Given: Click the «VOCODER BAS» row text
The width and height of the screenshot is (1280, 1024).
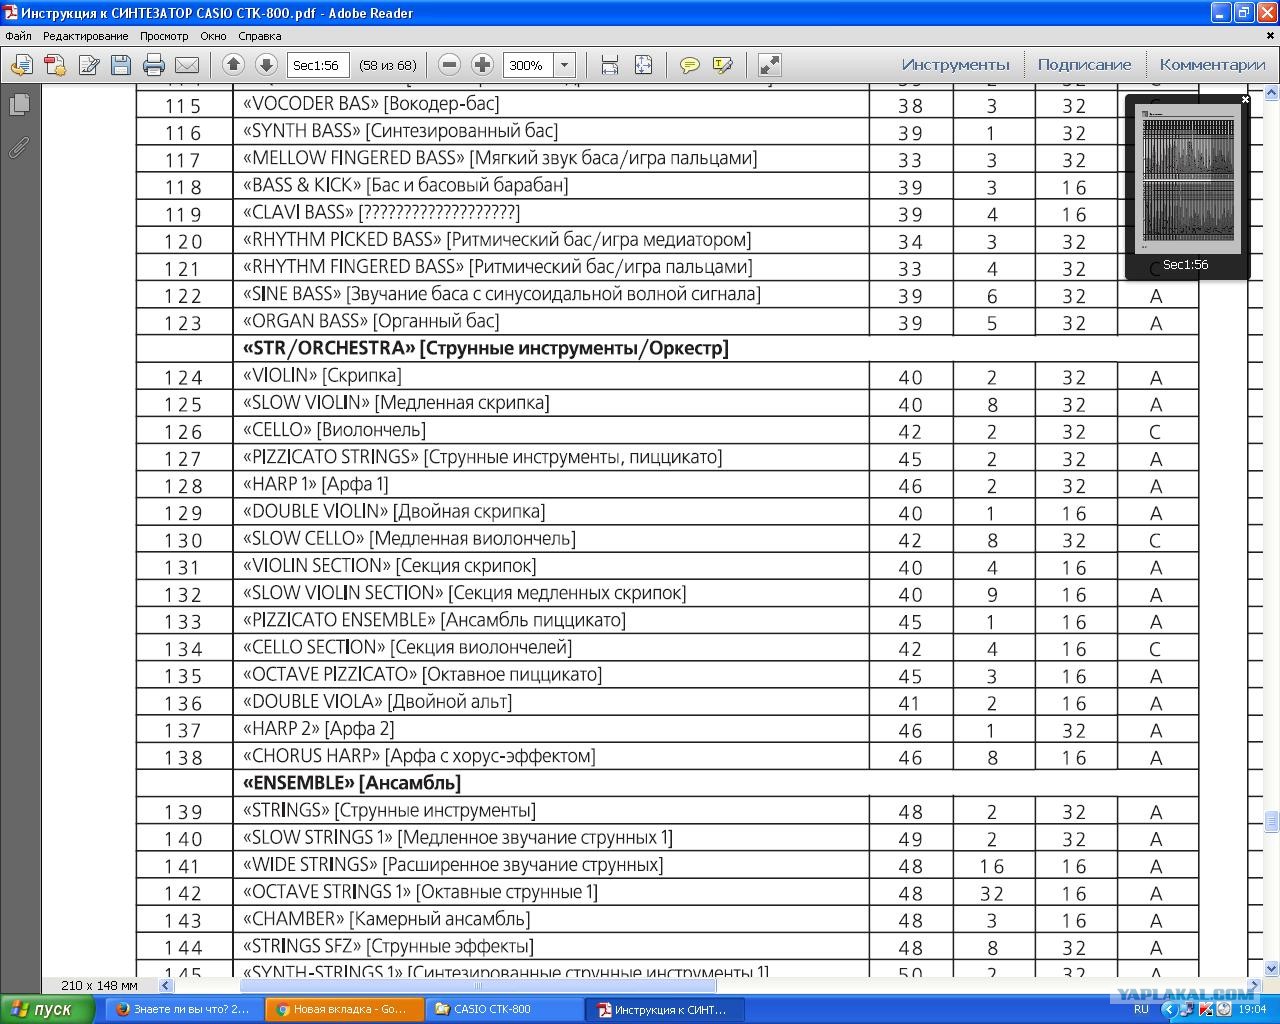Looking at the screenshot, I should pos(371,104).
